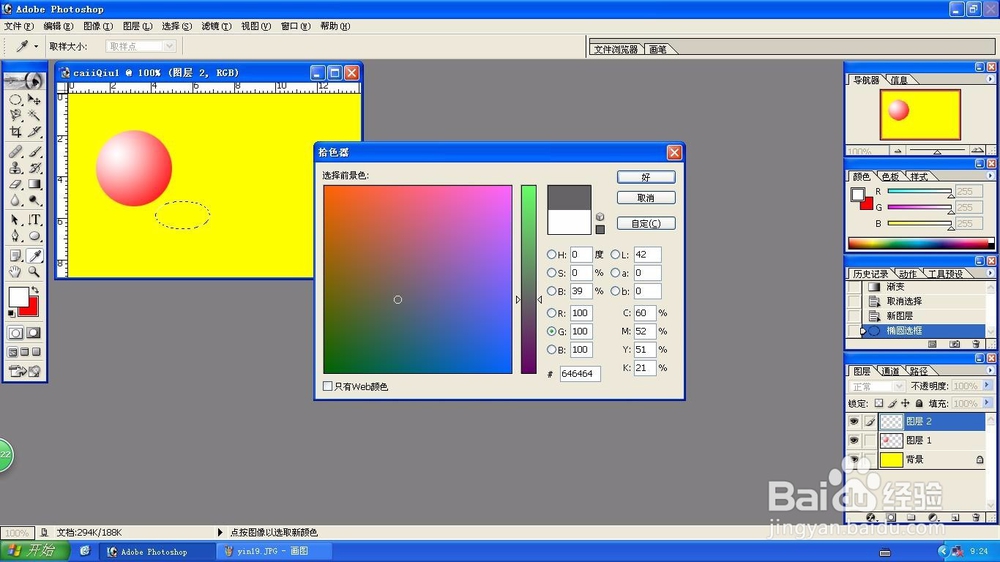The image size is (1000, 562).
Task: Select the Gradient tool
Action: pyautogui.click(x=34, y=184)
